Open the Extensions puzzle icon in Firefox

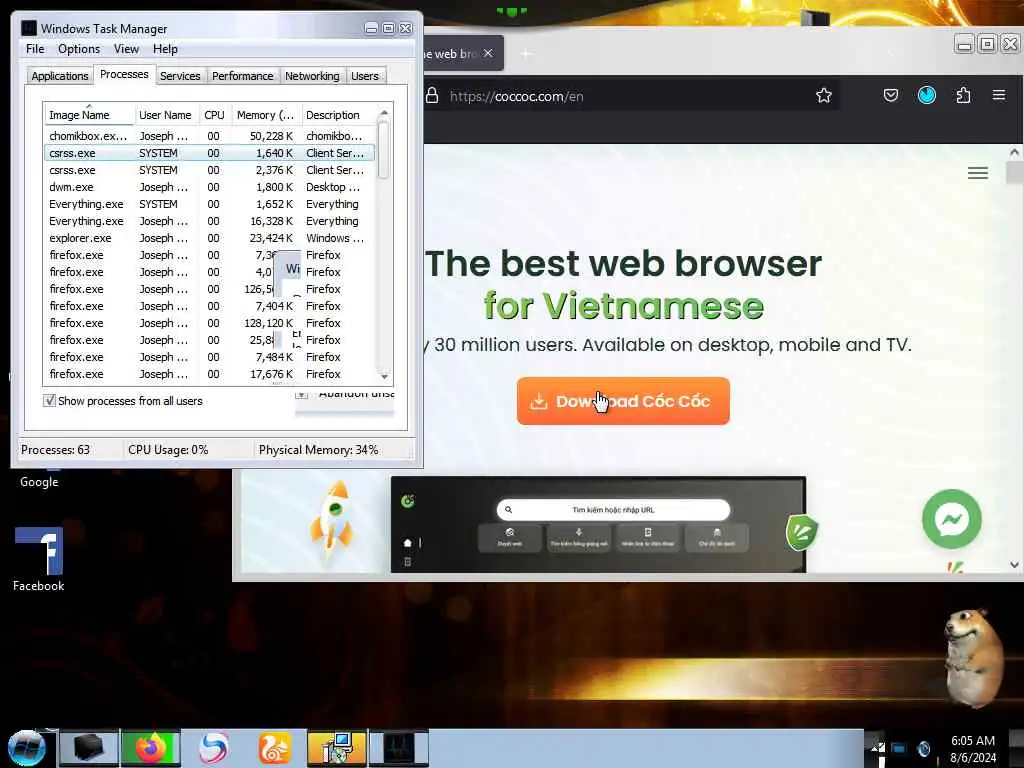click(x=963, y=95)
